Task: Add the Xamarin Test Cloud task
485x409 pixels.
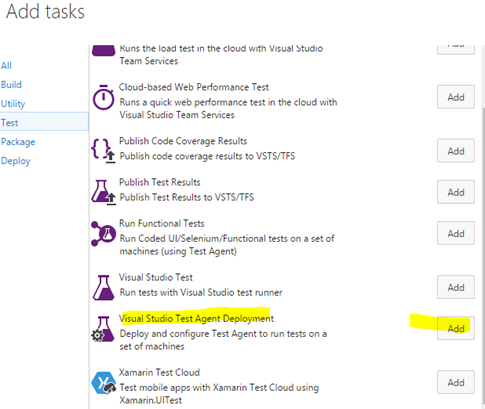Action: [x=456, y=382]
